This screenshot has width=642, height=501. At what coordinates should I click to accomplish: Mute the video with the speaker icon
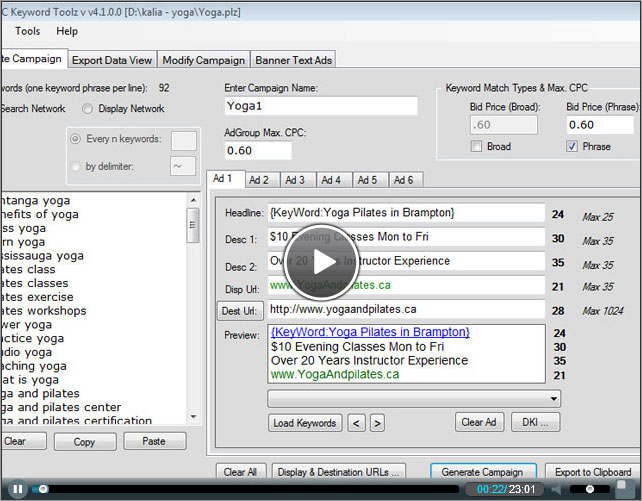(556, 489)
